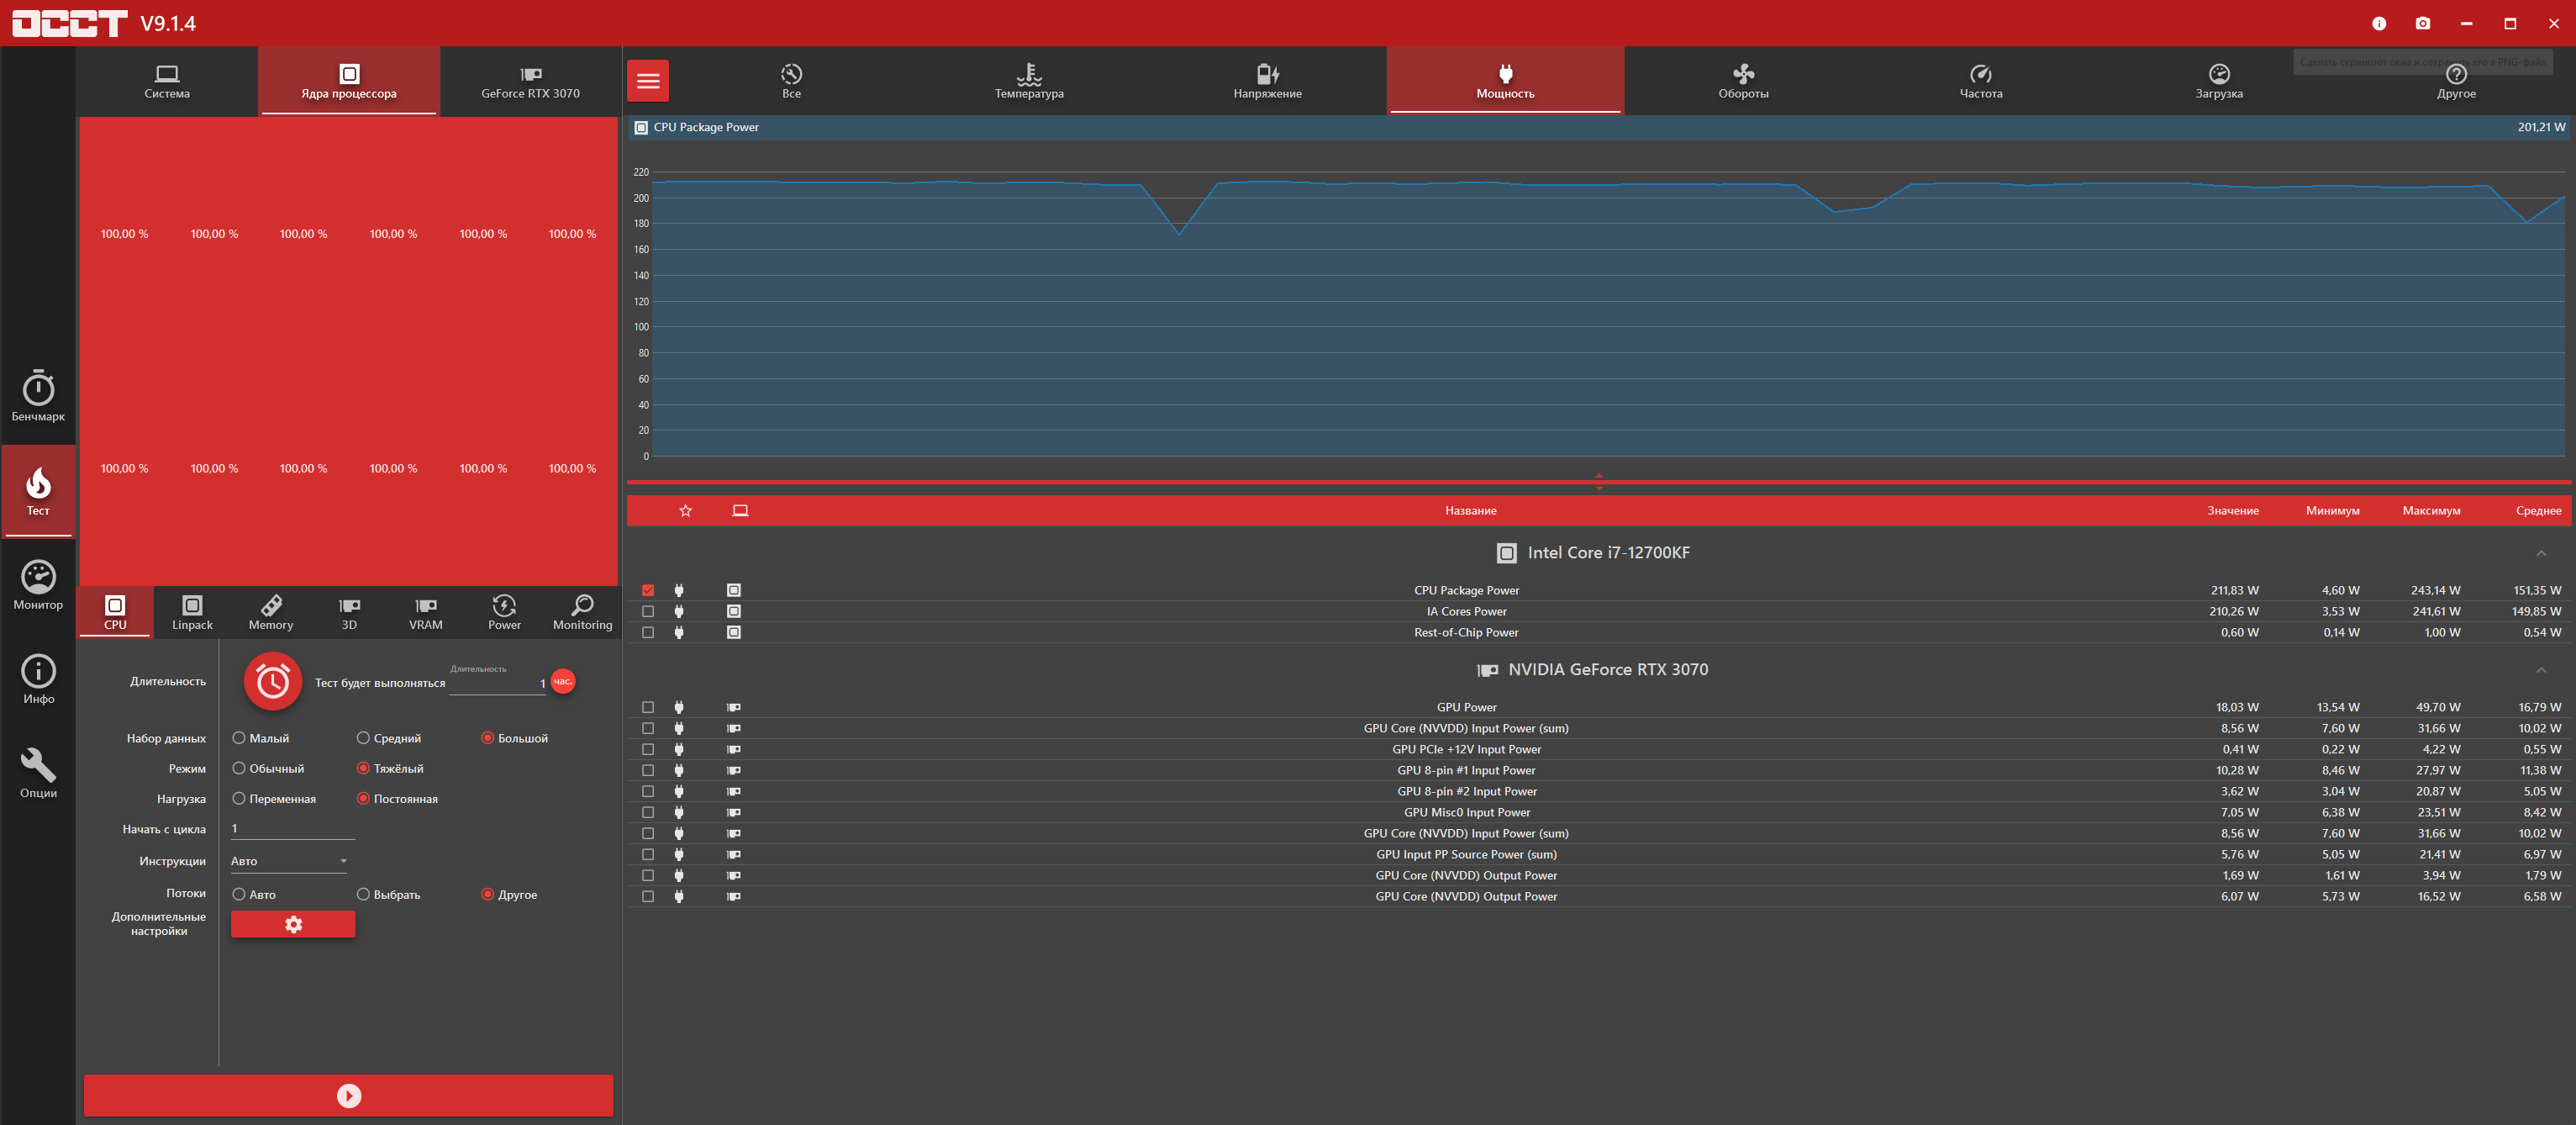
Task: Start the test with the play button
Action: pyautogui.click(x=348, y=1095)
